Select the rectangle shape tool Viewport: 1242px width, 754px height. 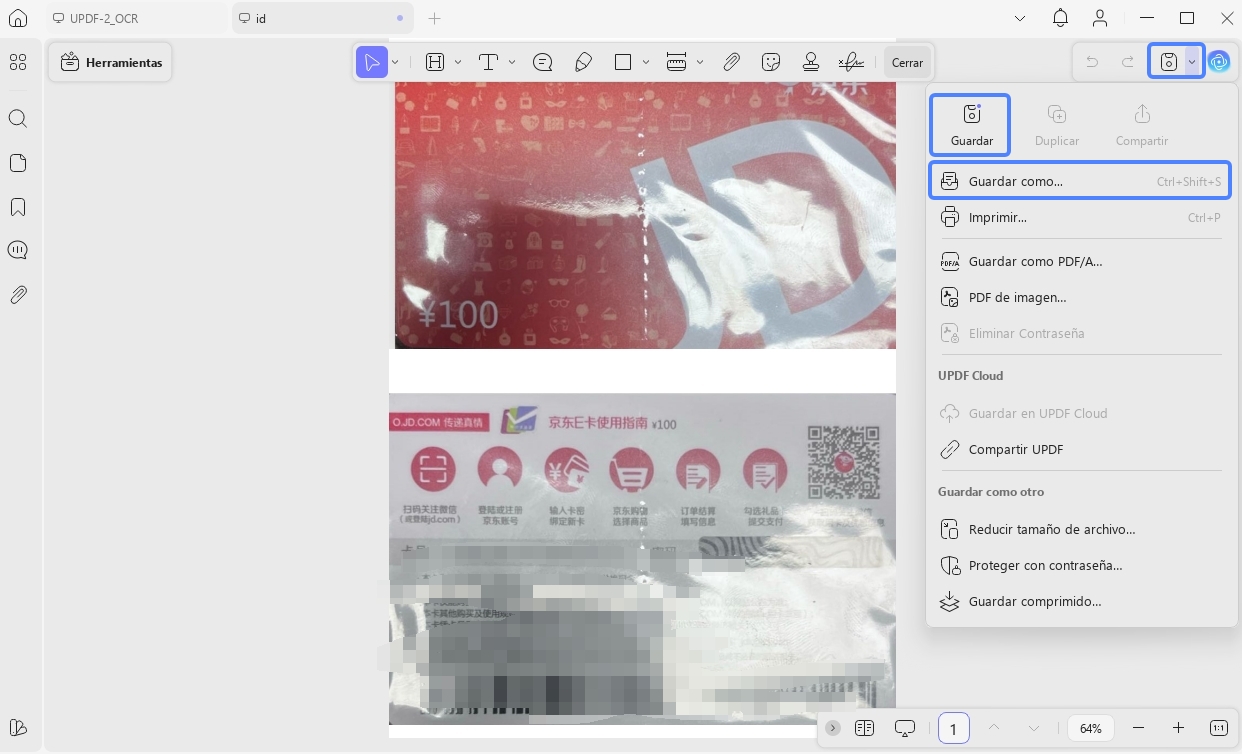pos(623,62)
